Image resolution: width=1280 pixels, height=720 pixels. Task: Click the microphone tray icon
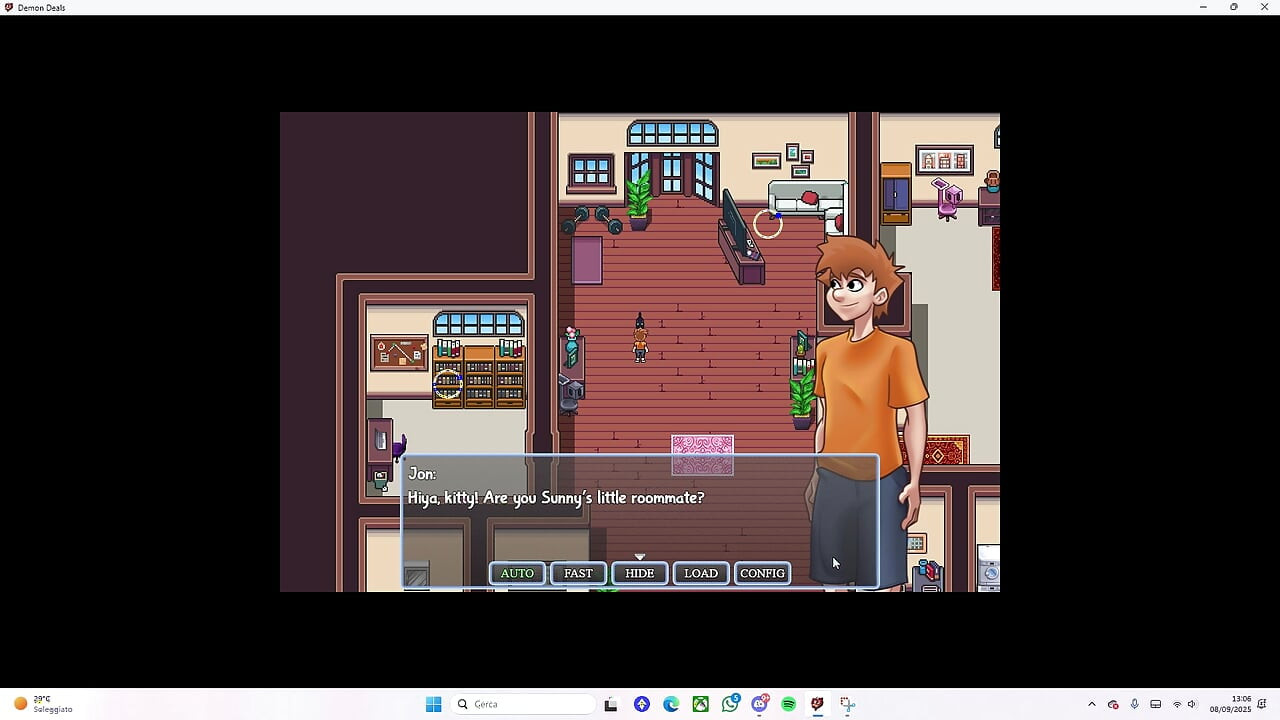point(1134,704)
